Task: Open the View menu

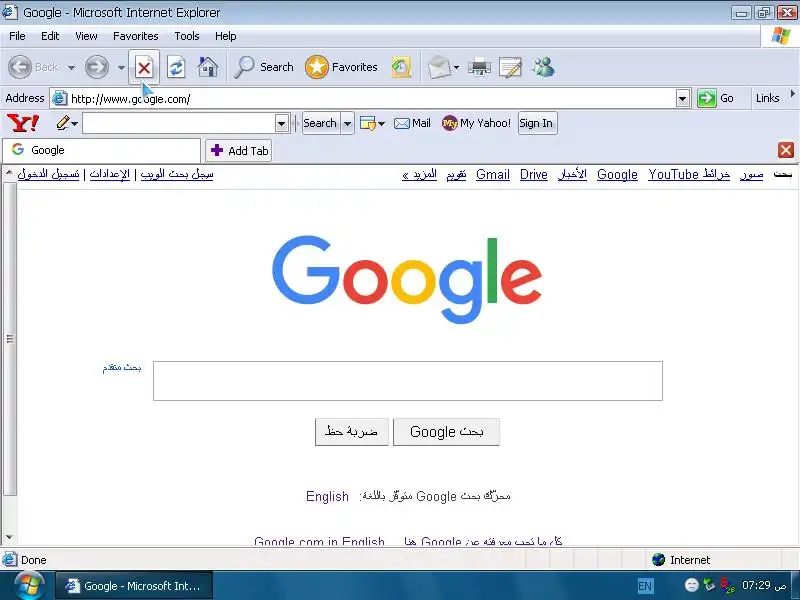Action: click(x=86, y=36)
